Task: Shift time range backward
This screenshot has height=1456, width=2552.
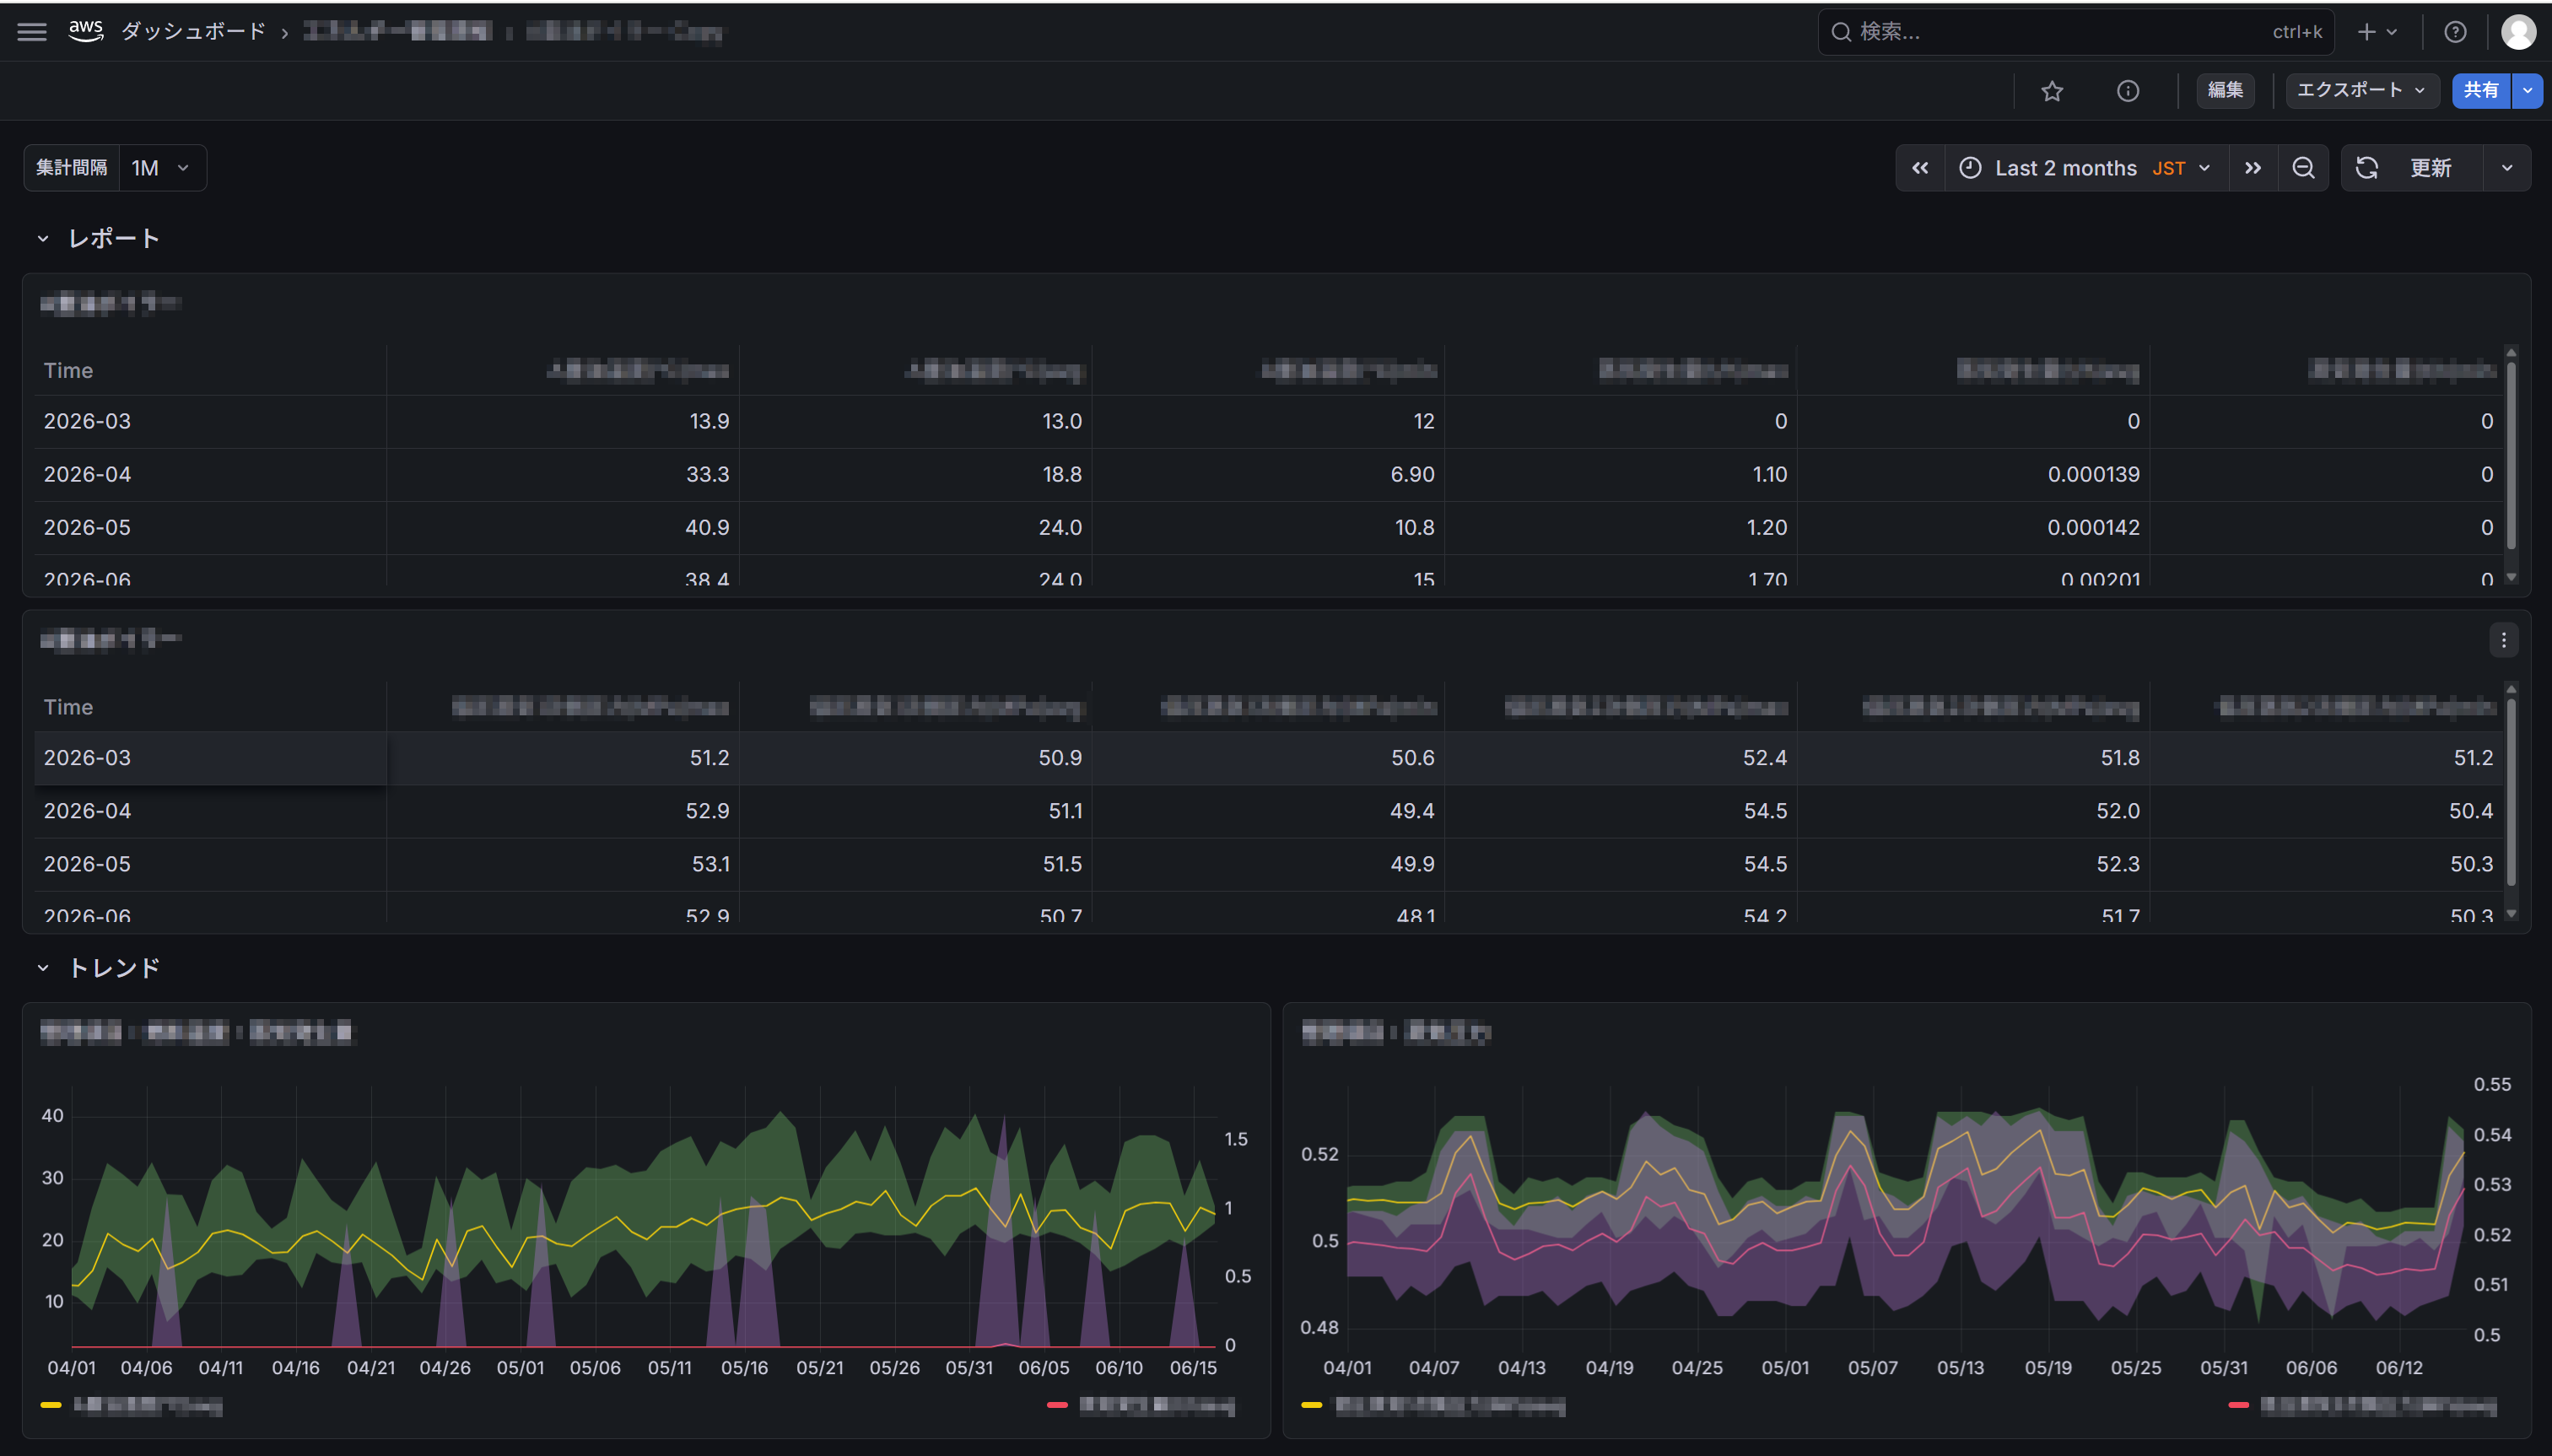Action: pos(1920,168)
